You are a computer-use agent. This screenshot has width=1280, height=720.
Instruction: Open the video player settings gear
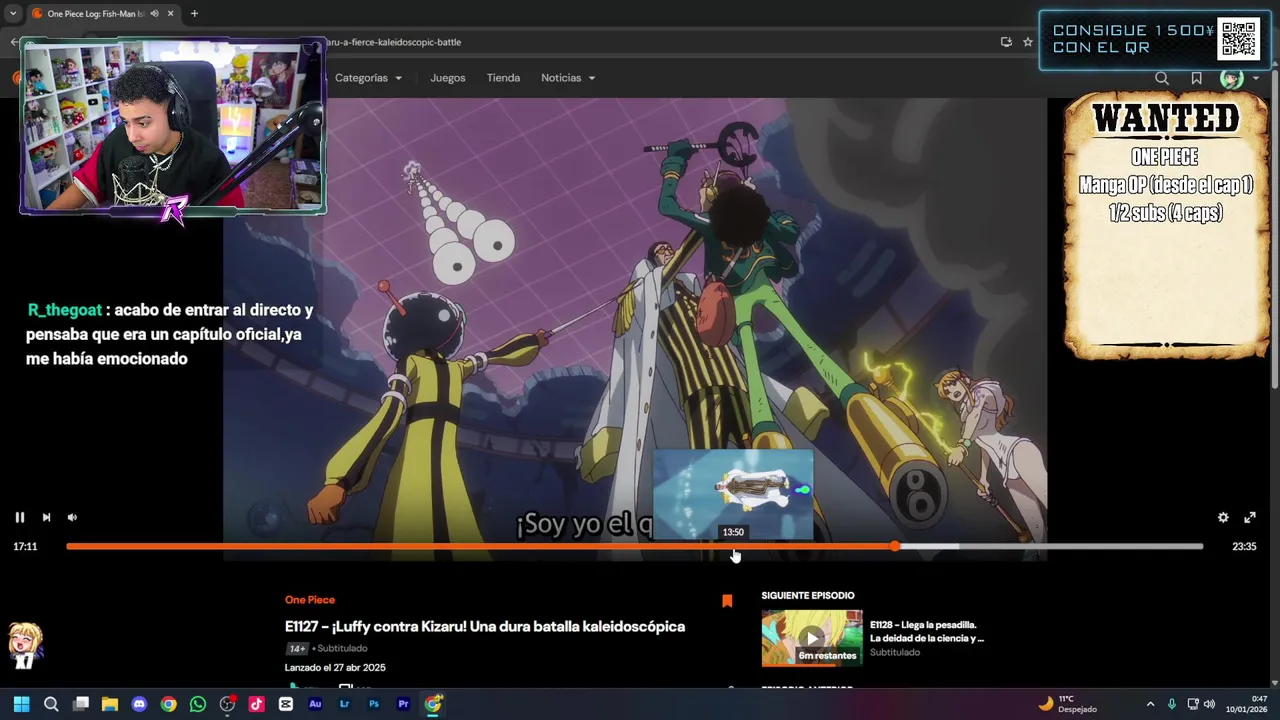pyautogui.click(x=1223, y=517)
